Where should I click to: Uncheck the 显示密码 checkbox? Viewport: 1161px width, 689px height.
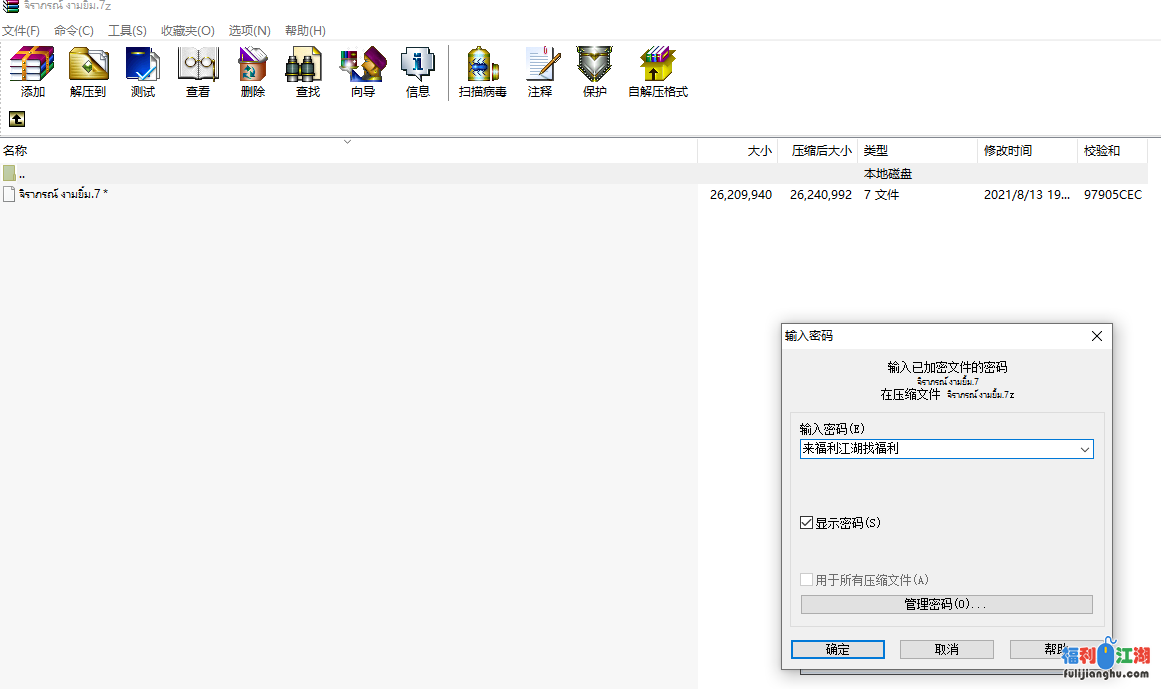pyautogui.click(x=807, y=523)
